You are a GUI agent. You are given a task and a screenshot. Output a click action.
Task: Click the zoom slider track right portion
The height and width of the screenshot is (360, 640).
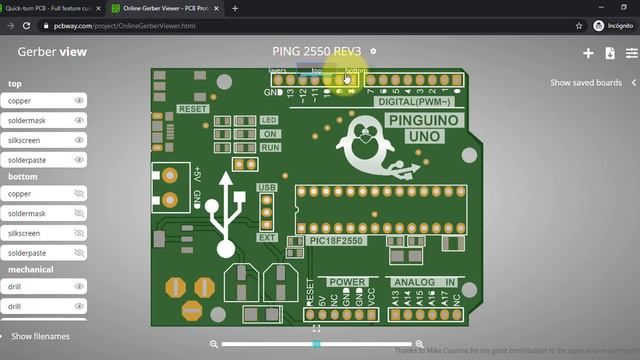tap(366, 344)
